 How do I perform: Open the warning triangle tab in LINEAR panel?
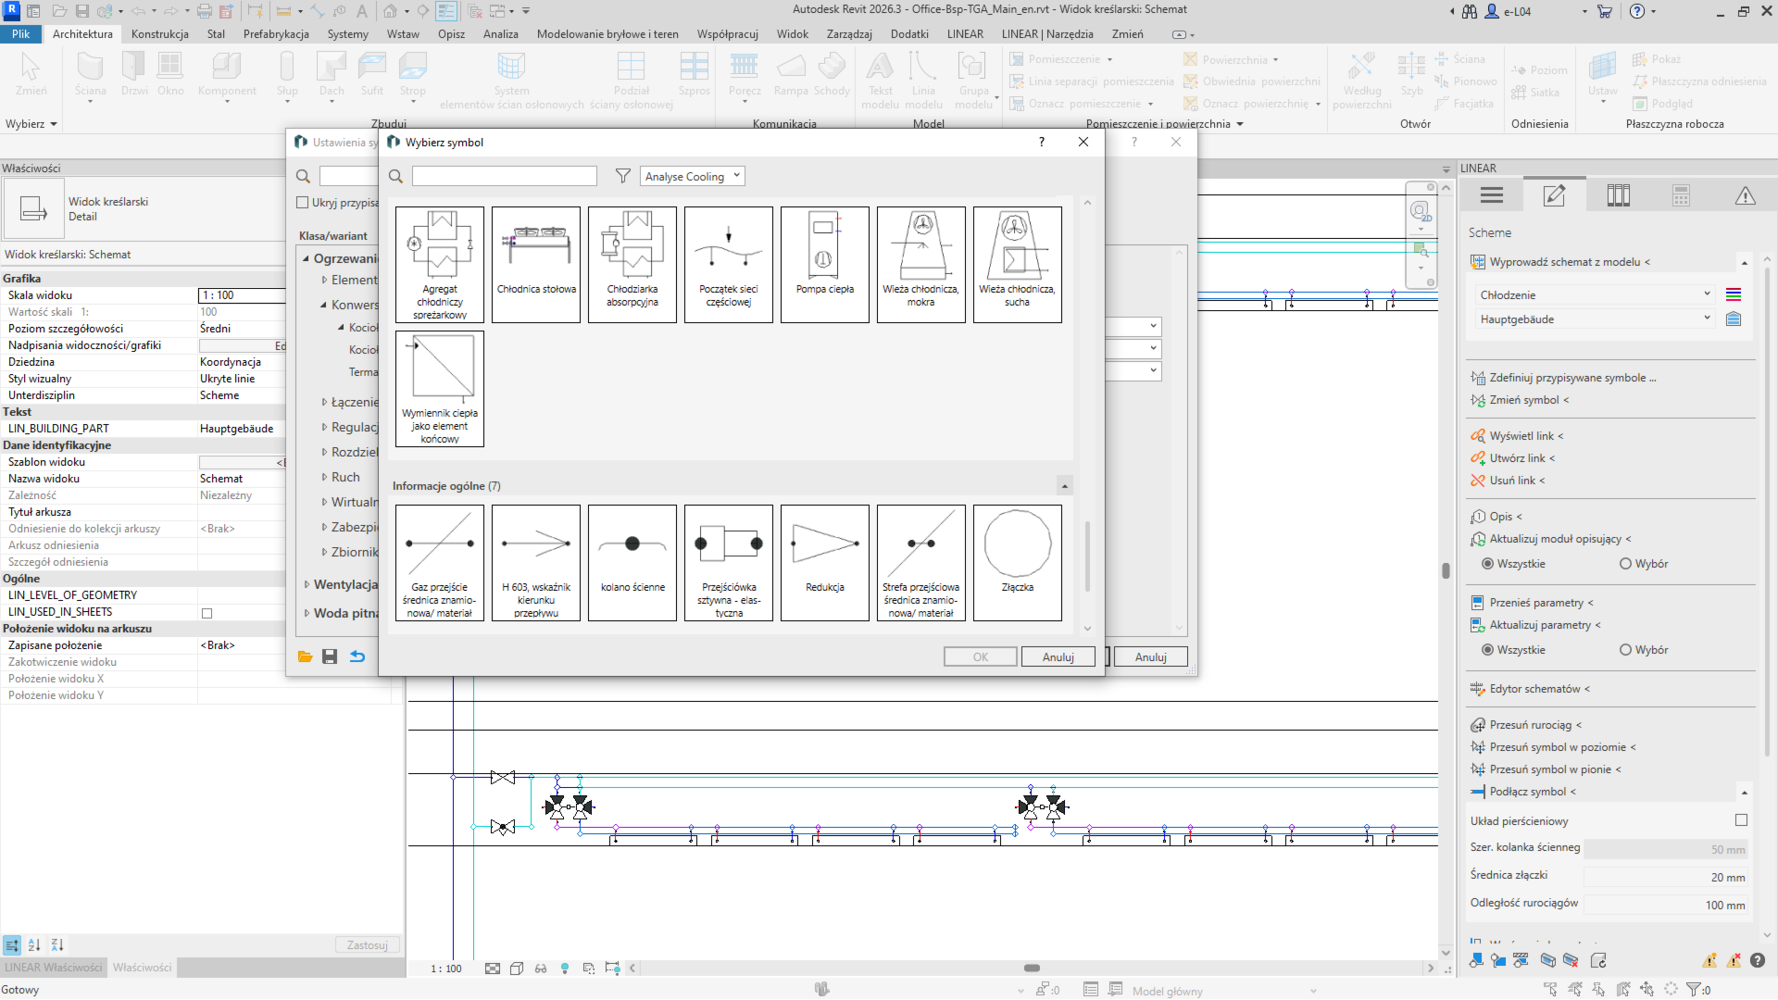1744,196
